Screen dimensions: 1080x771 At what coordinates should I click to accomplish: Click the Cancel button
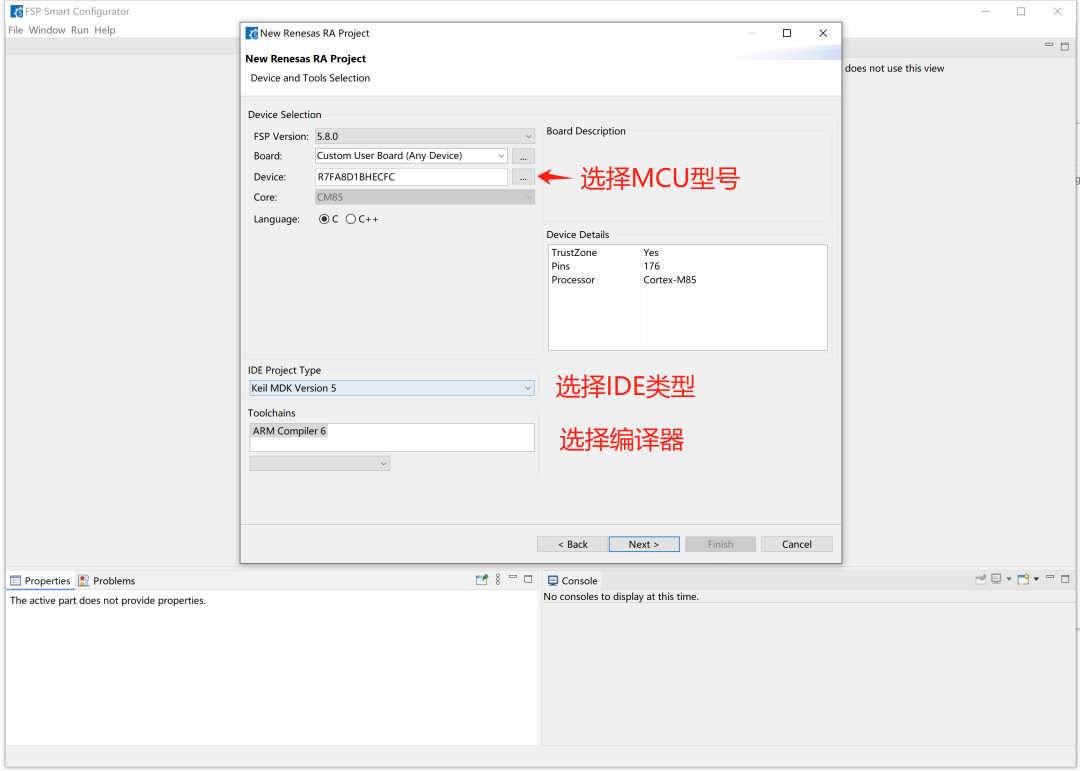click(x=797, y=544)
